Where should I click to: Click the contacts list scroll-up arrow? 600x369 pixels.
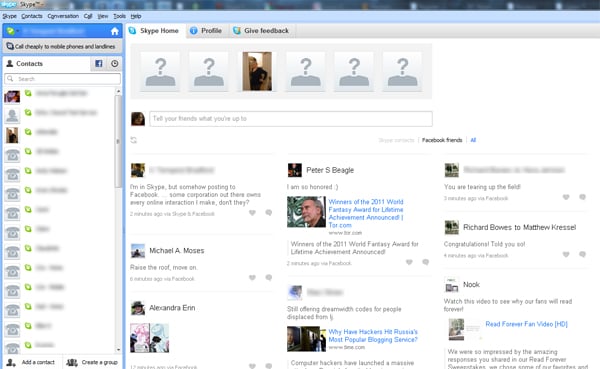(x=118, y=91)
